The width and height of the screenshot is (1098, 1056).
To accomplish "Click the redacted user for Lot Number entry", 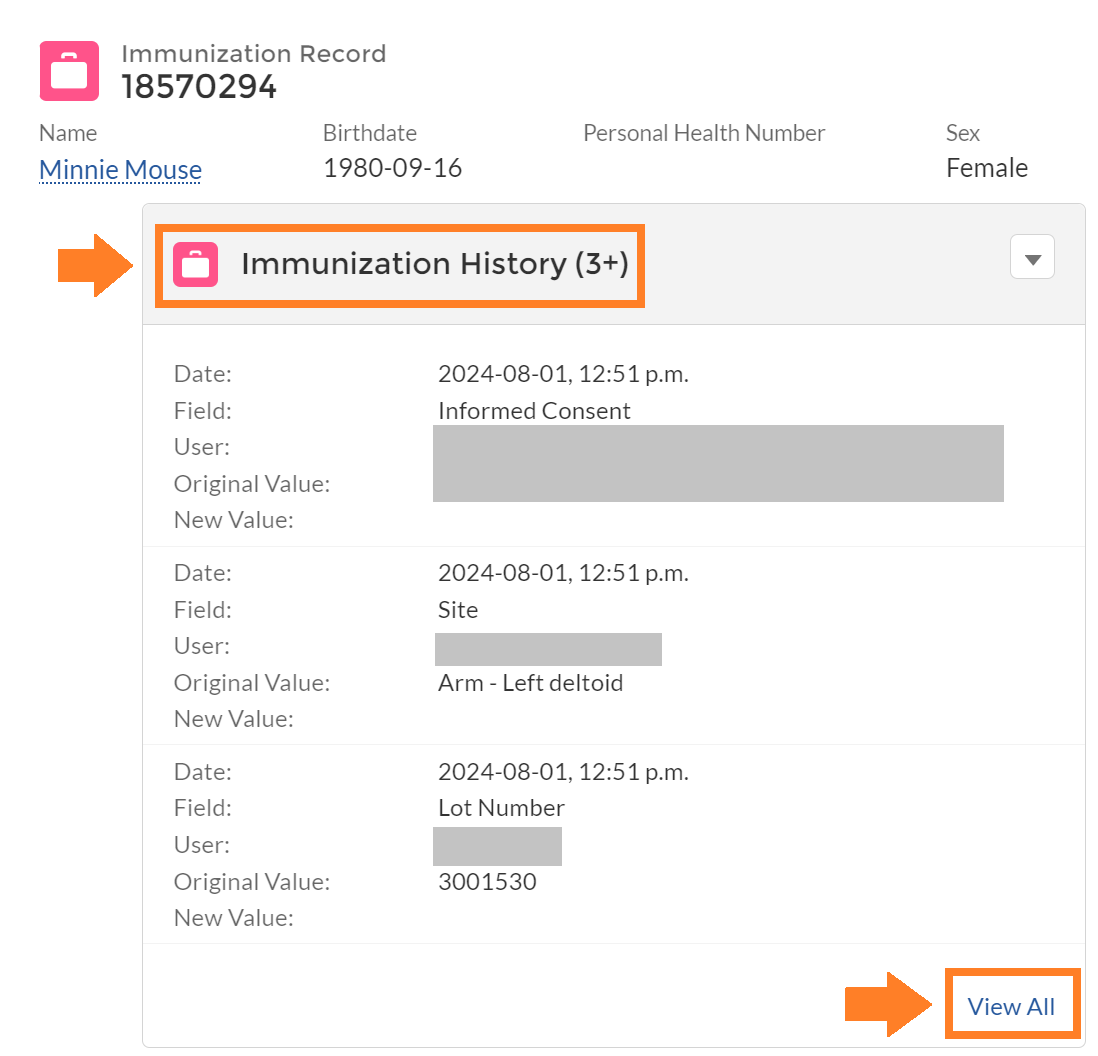I will tap(497, 847).
